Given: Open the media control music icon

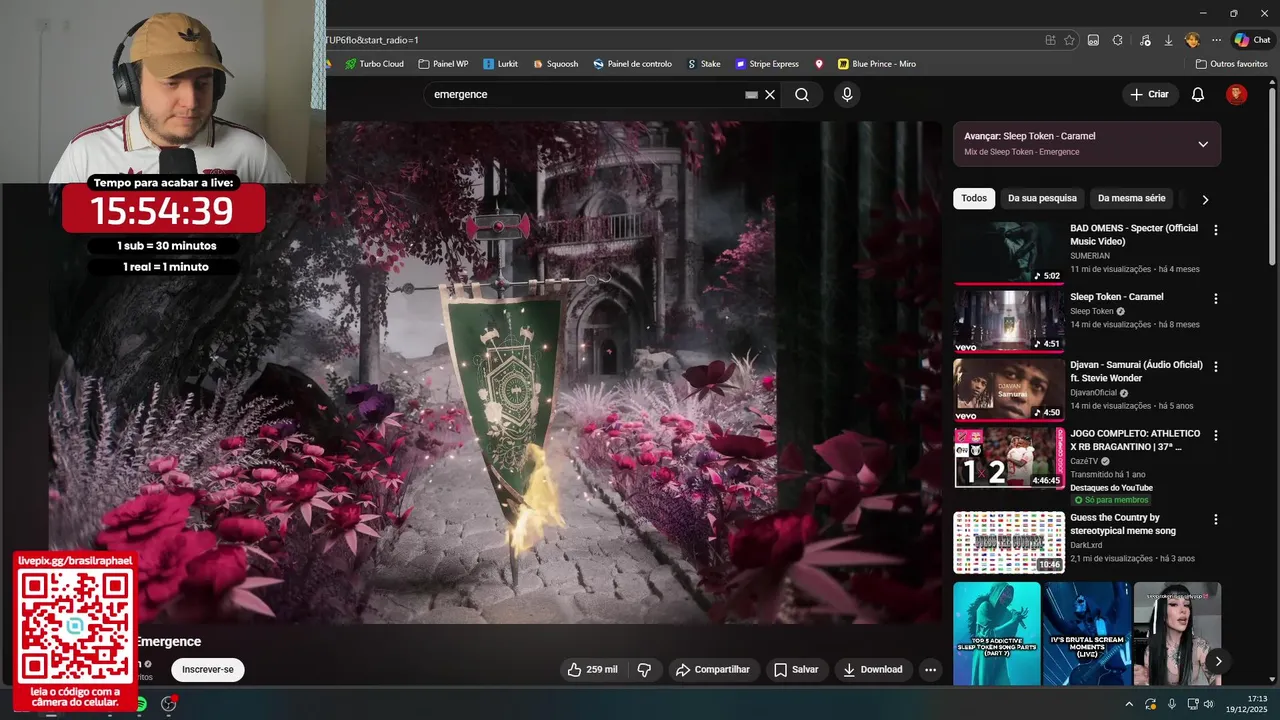Looking at the screenshot, I should [x=1144, y=40].
